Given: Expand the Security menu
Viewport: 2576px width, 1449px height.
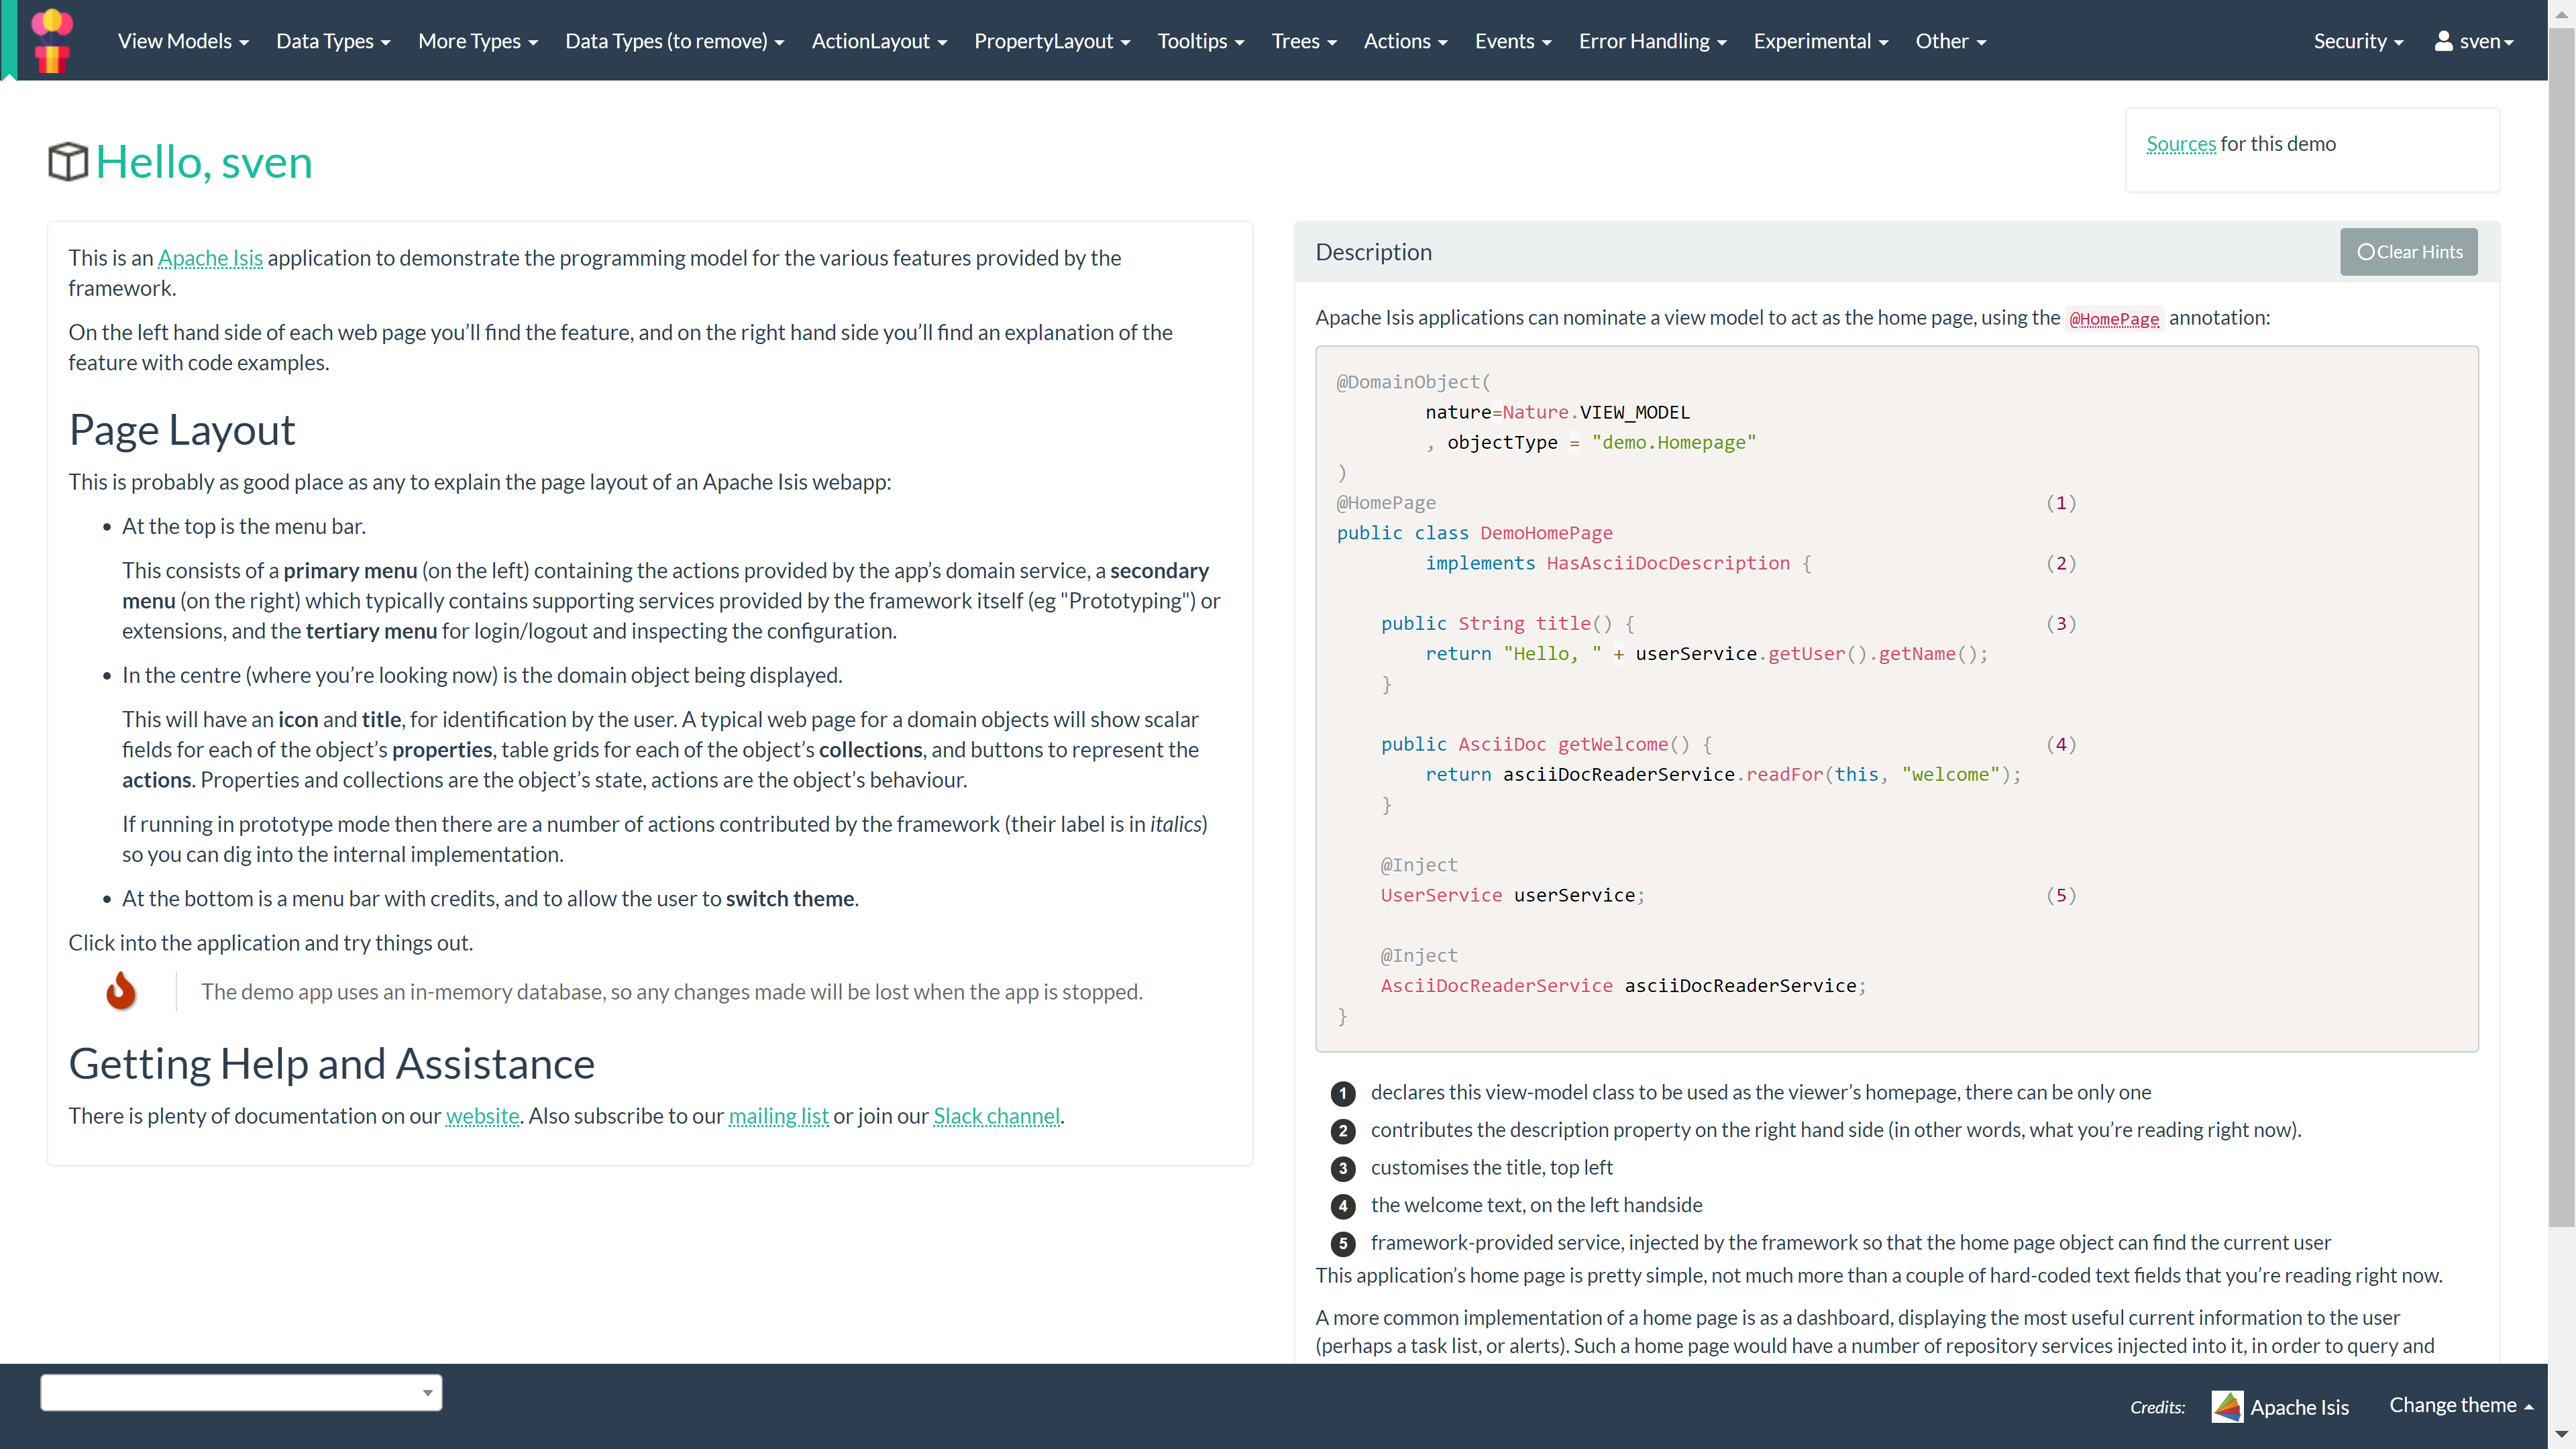Looking at the screenshot, I should click(2357, 41).
